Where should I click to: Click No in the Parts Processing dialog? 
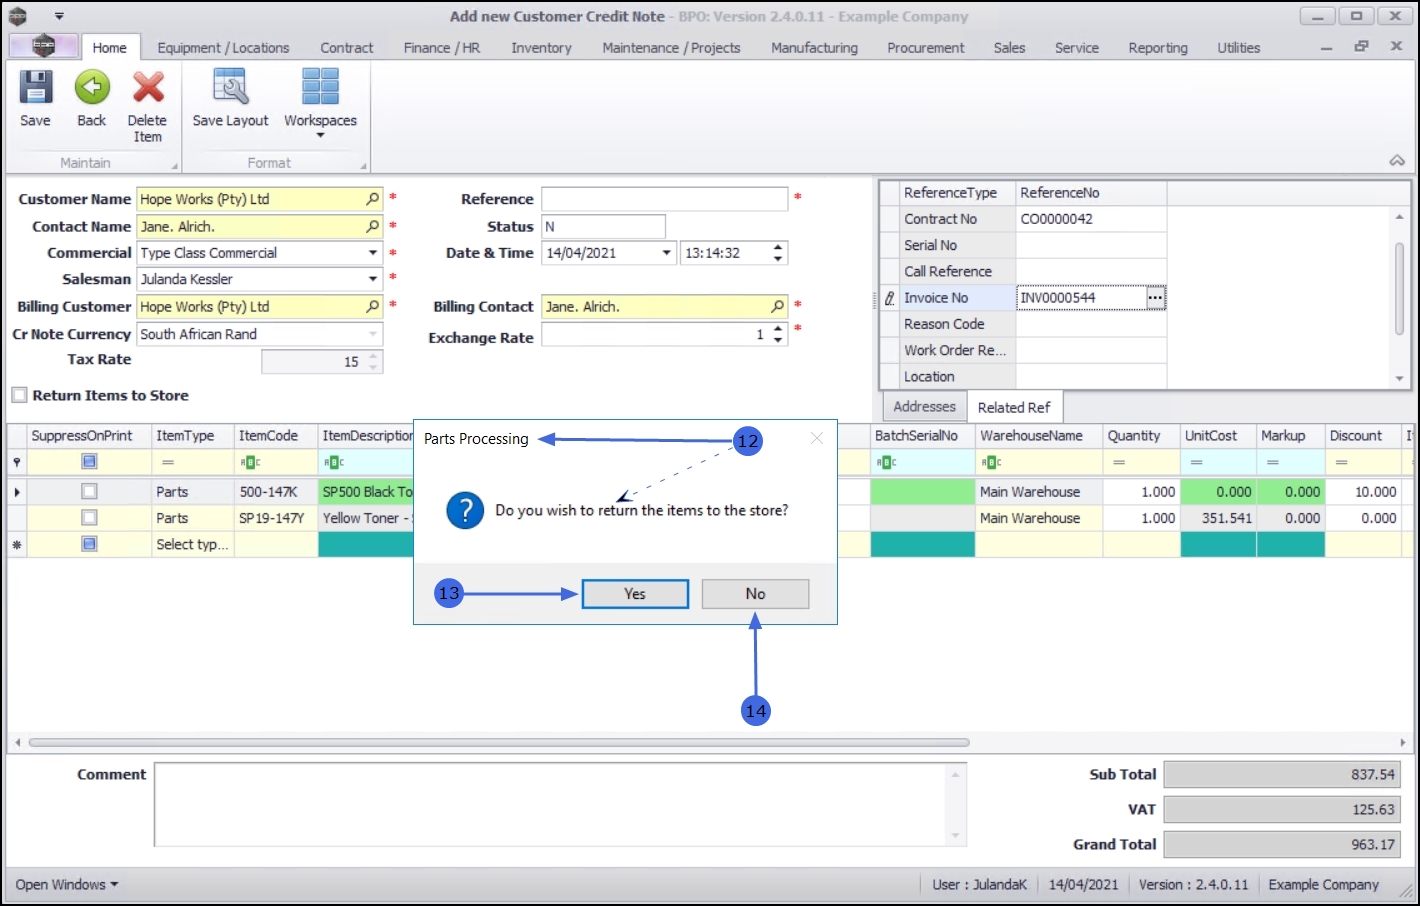(755, 594)
